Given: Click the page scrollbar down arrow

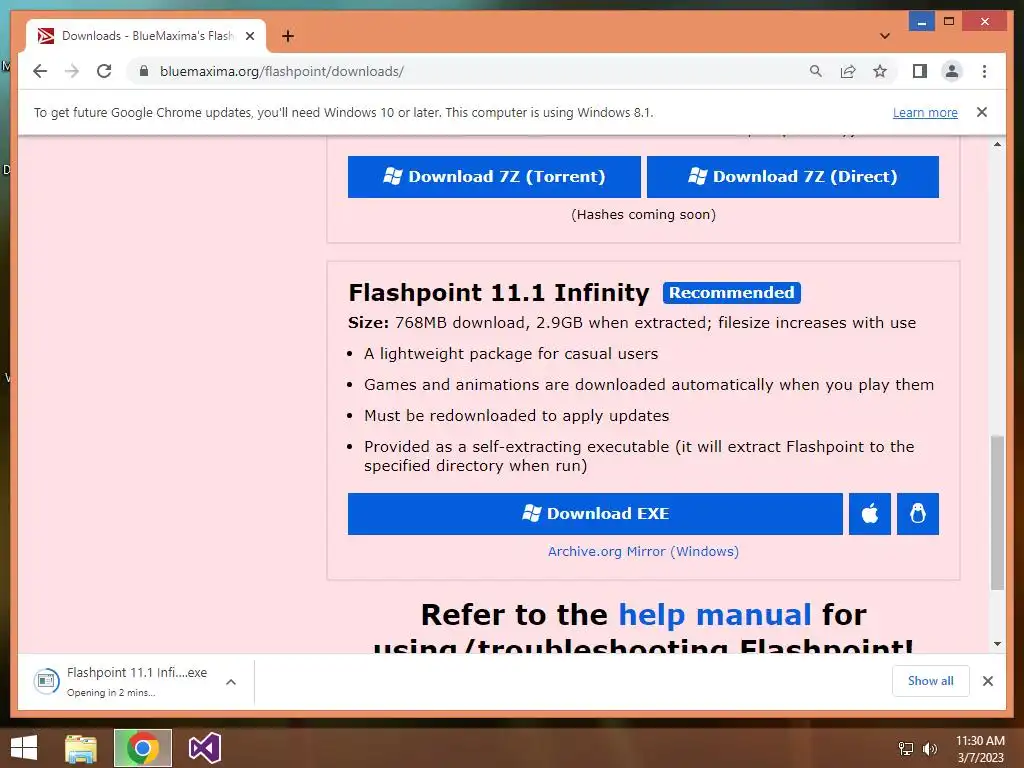Looking at the screenshot, I should (997, 644).
